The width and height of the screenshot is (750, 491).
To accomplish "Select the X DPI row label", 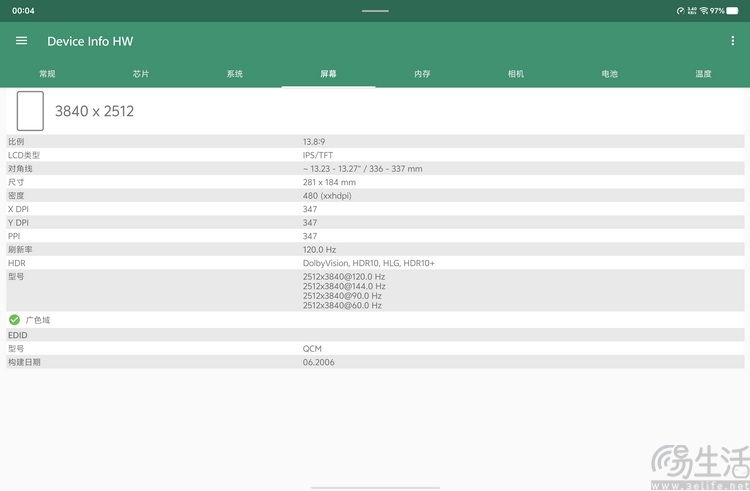I will tap(18, 209).
